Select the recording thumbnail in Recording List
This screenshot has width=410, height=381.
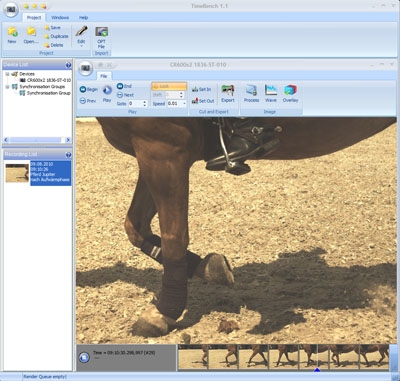click(x=17, y=173)
